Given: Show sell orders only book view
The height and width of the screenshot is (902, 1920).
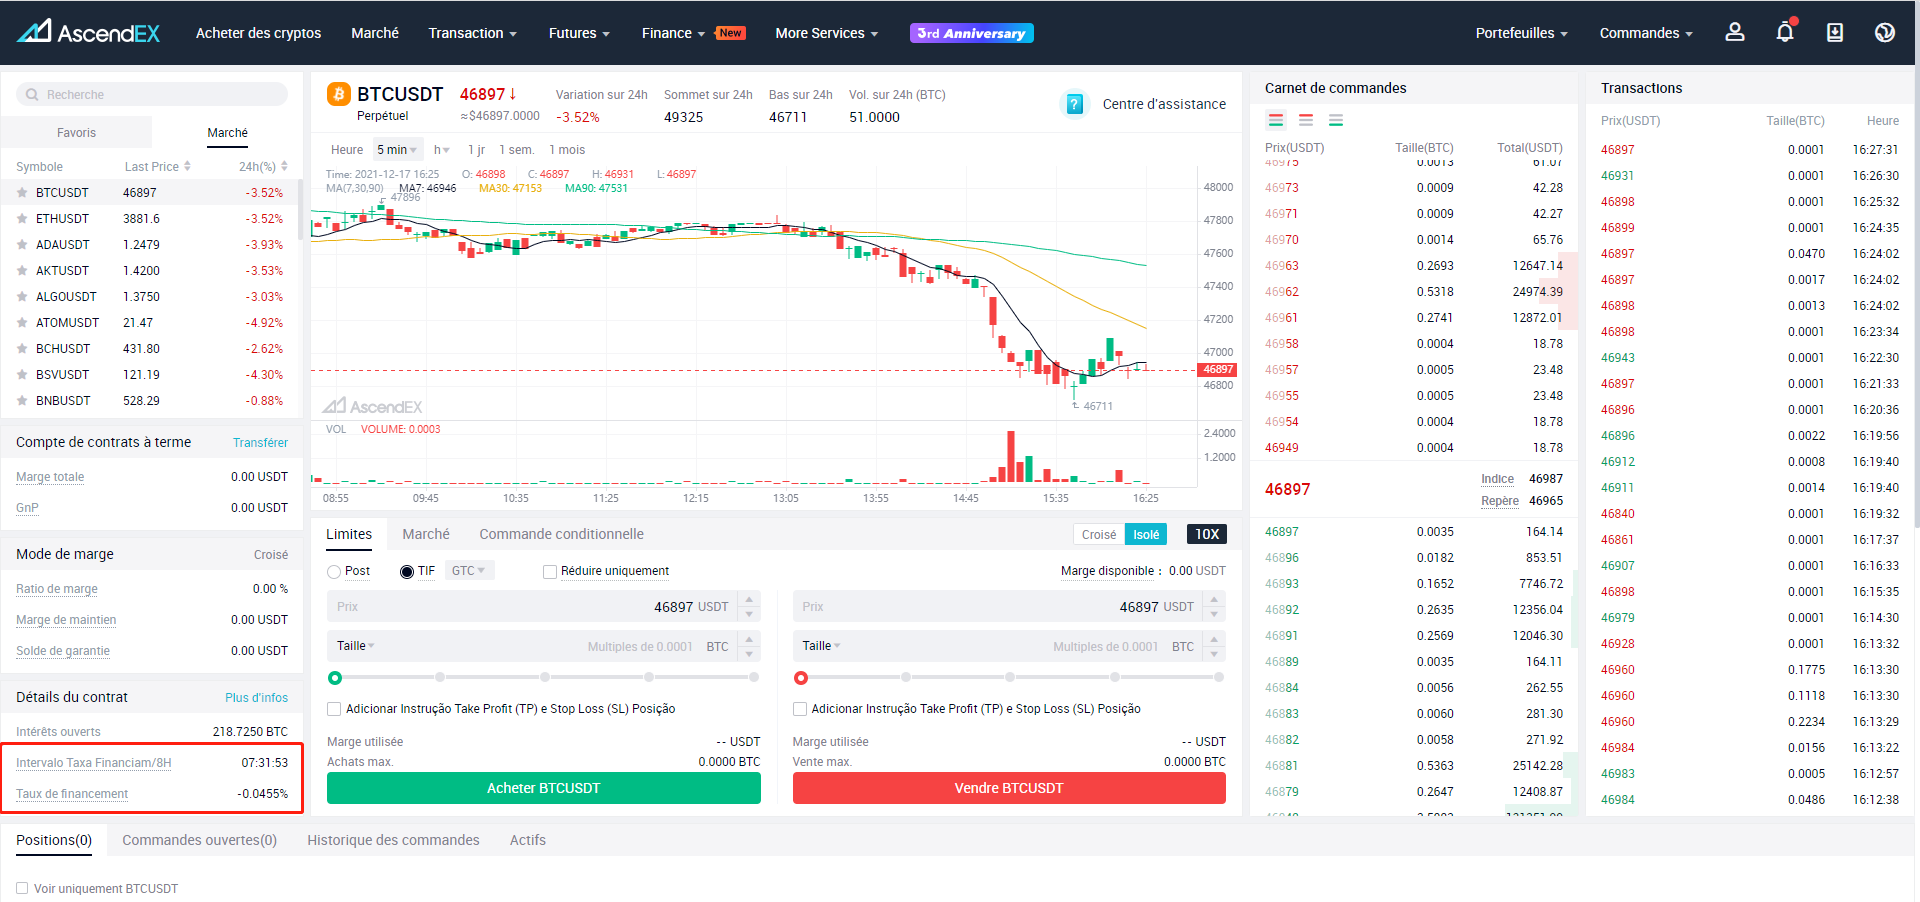Looking at the screenshot, I should [1306, 120].
